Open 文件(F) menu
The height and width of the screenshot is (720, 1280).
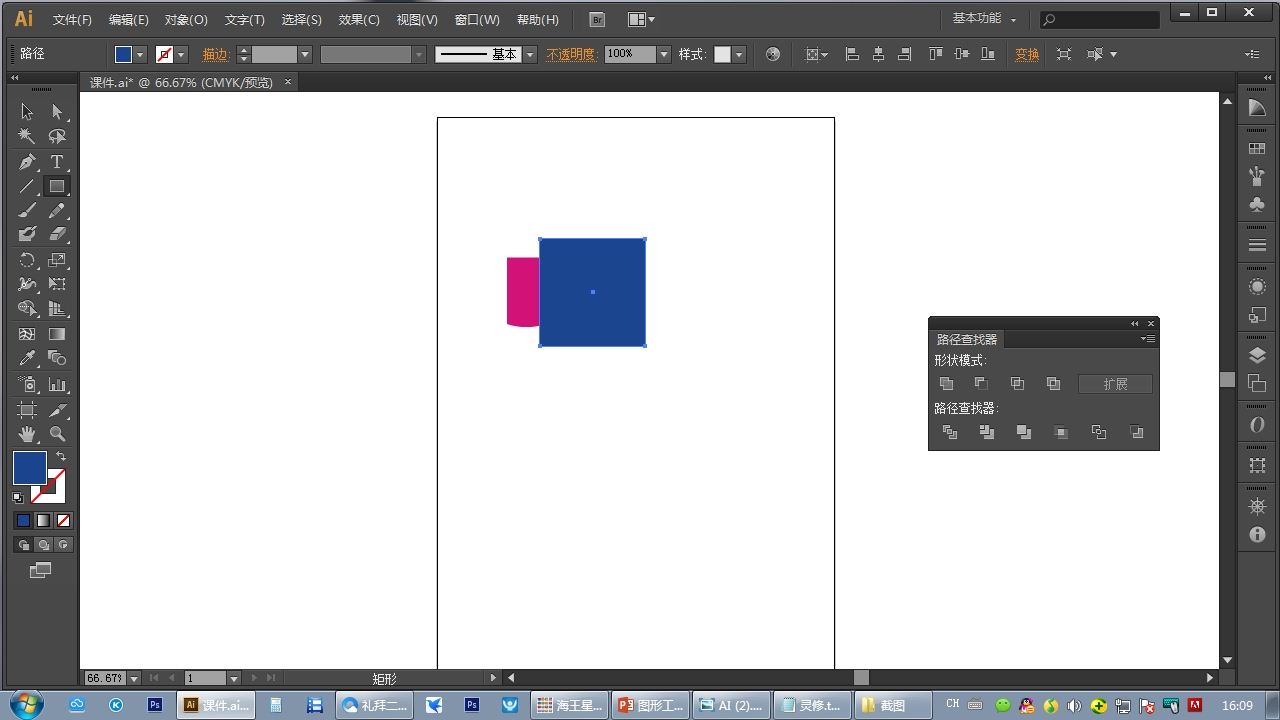point(72,20)
